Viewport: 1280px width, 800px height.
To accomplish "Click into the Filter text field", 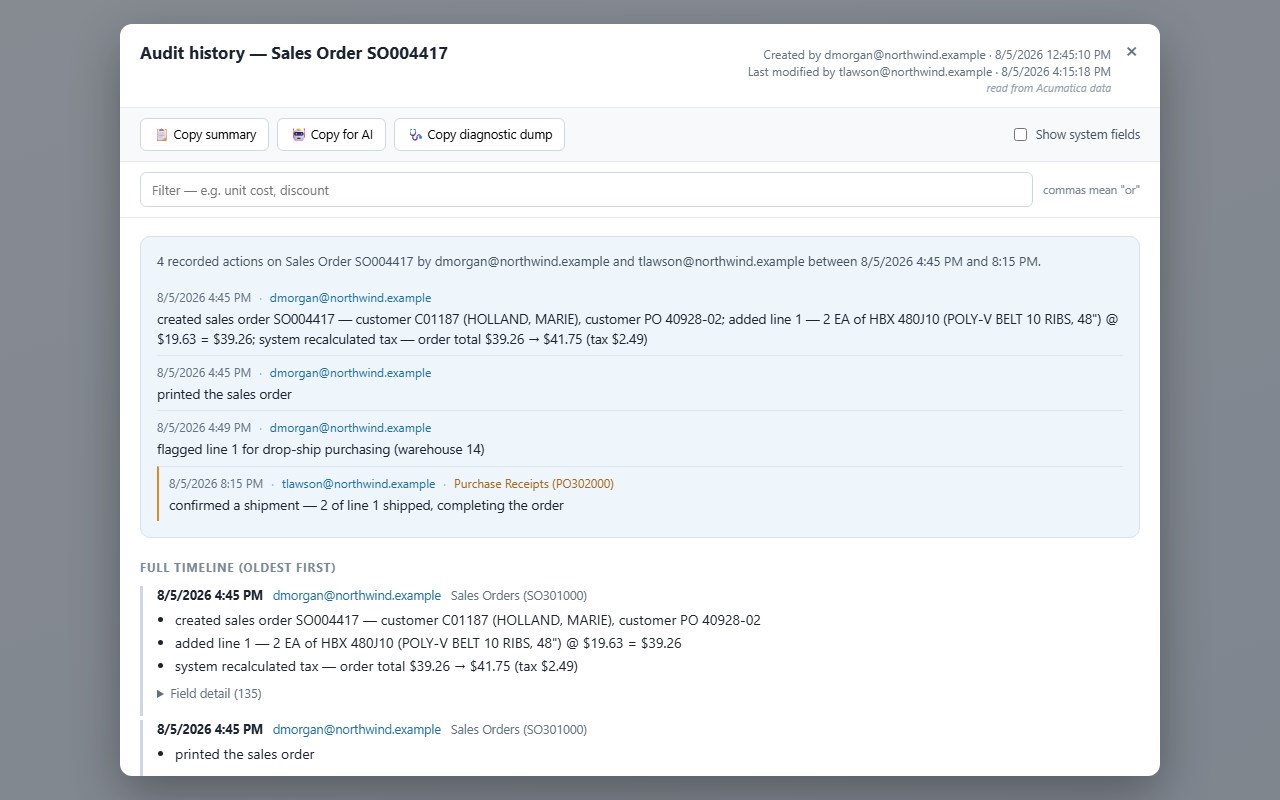I will tap(586, 190).
